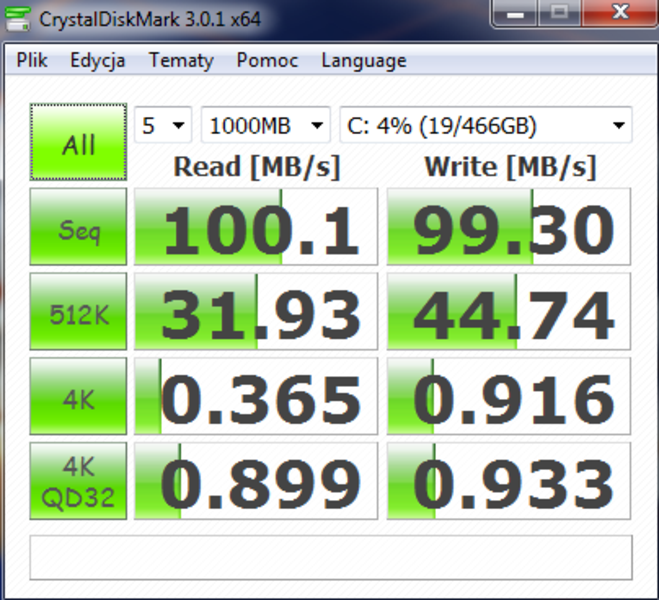Select the Seq read result 100.1
Viewport: 659px width, 600px height.
click(x=256, y=226)
